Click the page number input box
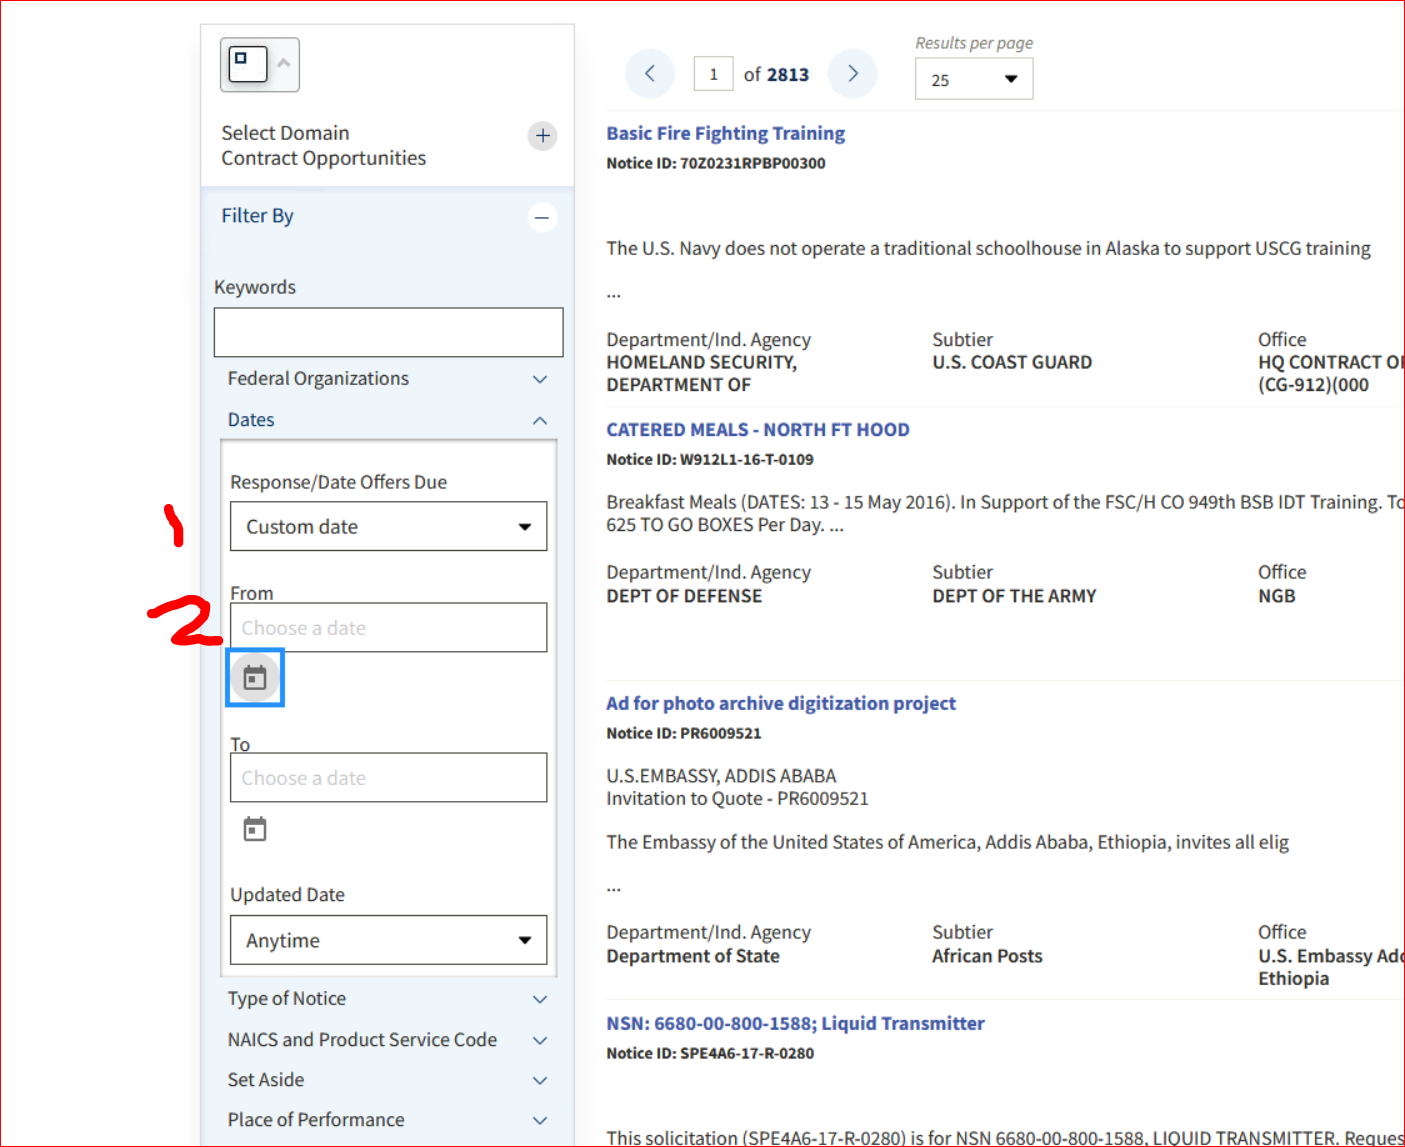This screenshot has height=1147, width=1405. (713, 74)
